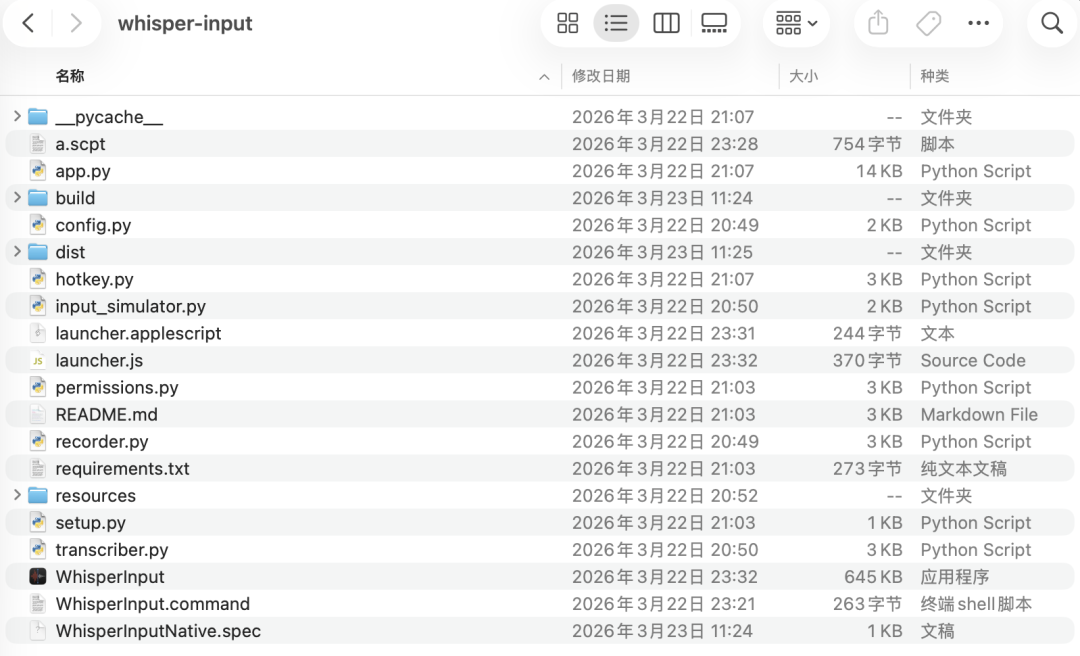The width and height of the screenshot is (1080, 656).
Task: Go back with the left chevron
Action: pos(28,23)
